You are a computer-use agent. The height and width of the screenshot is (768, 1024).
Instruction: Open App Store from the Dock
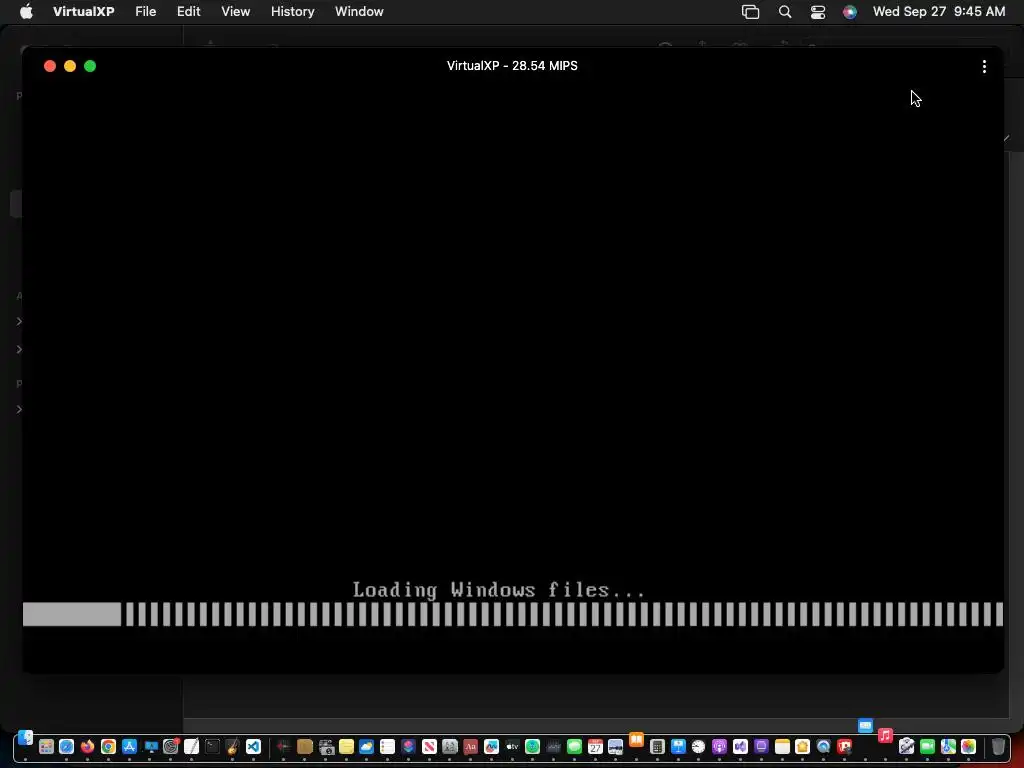(129, 746)
